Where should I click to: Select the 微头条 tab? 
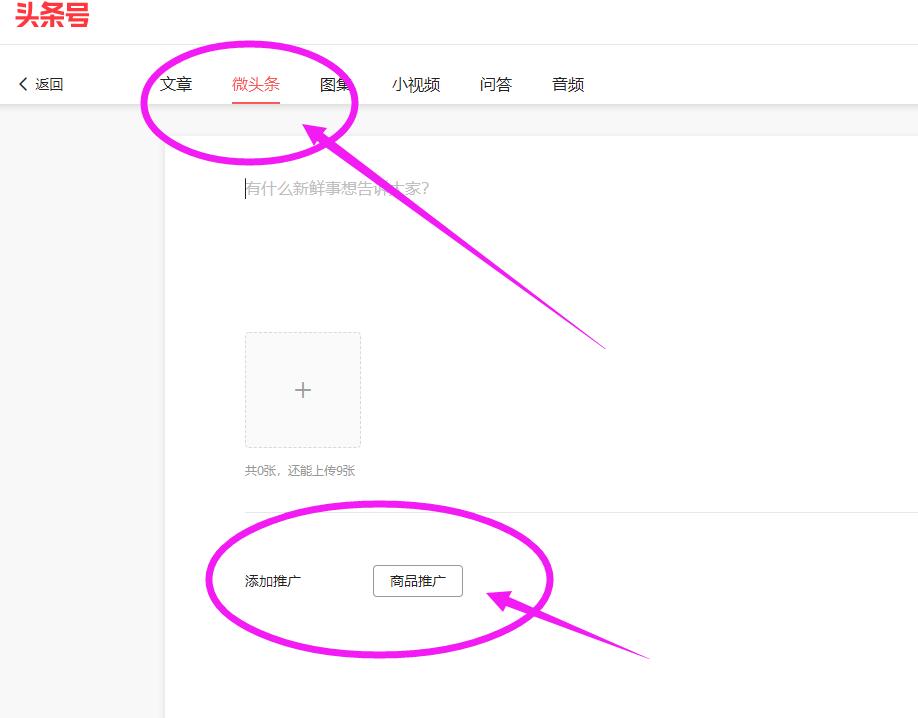tap(256, 84)
